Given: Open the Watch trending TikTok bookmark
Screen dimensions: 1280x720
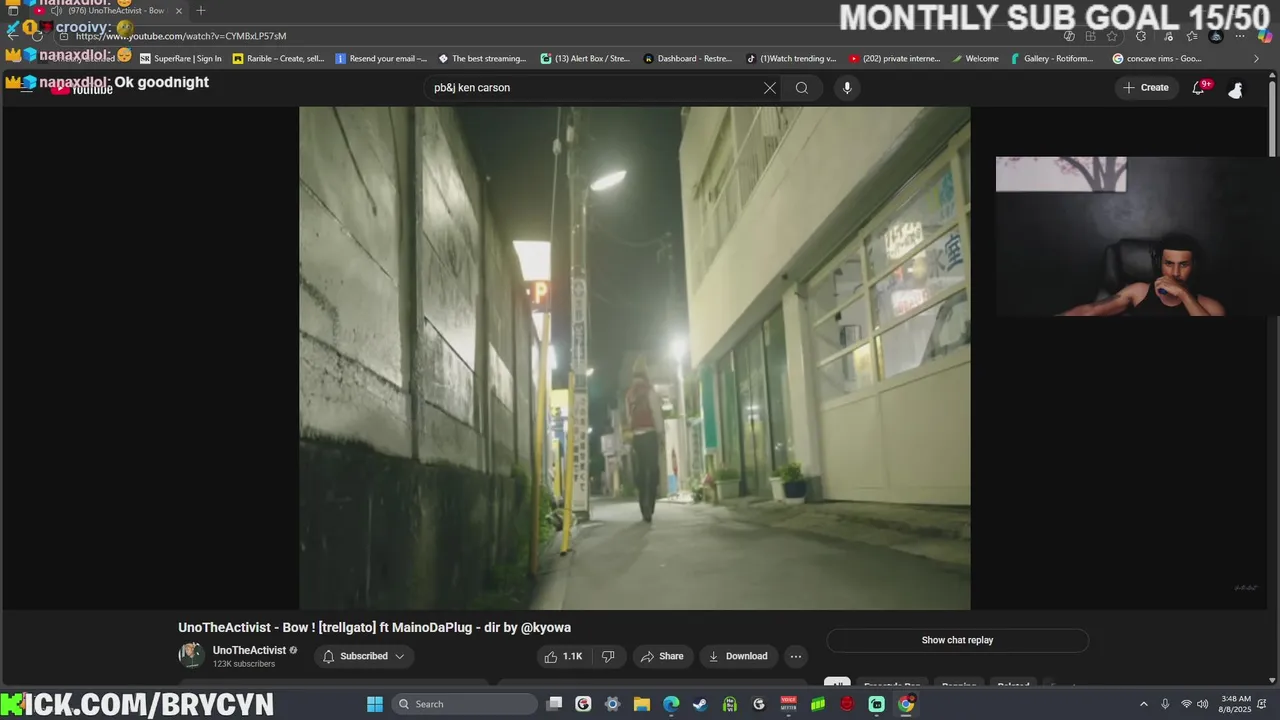Looking at the screenshot, I should pos(791,59).
